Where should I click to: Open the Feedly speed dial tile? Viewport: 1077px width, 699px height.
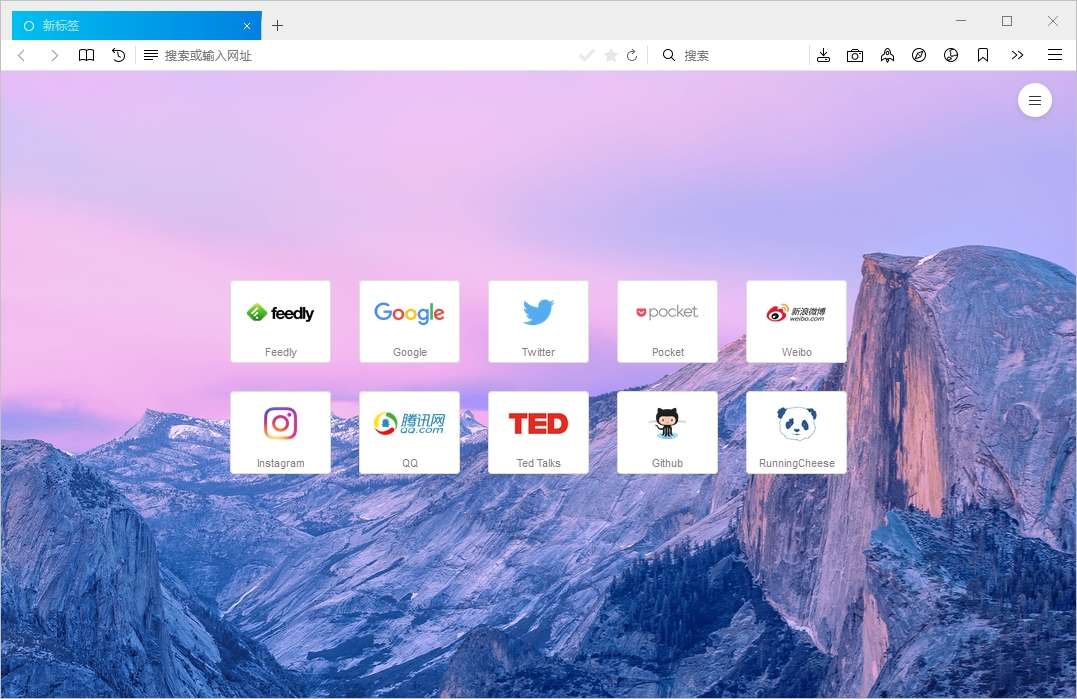pyautogui.click(x=280, y=321)
